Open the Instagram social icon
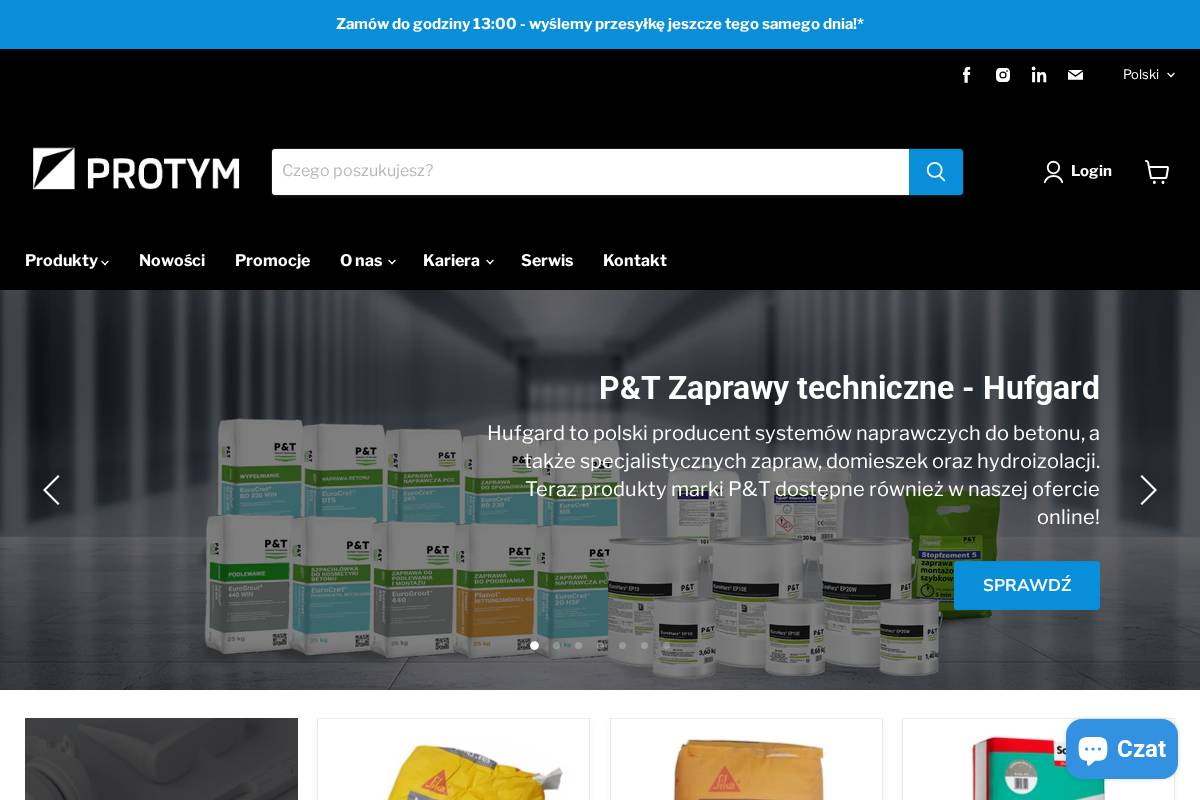1200x800 pixels. [1002, 75]
